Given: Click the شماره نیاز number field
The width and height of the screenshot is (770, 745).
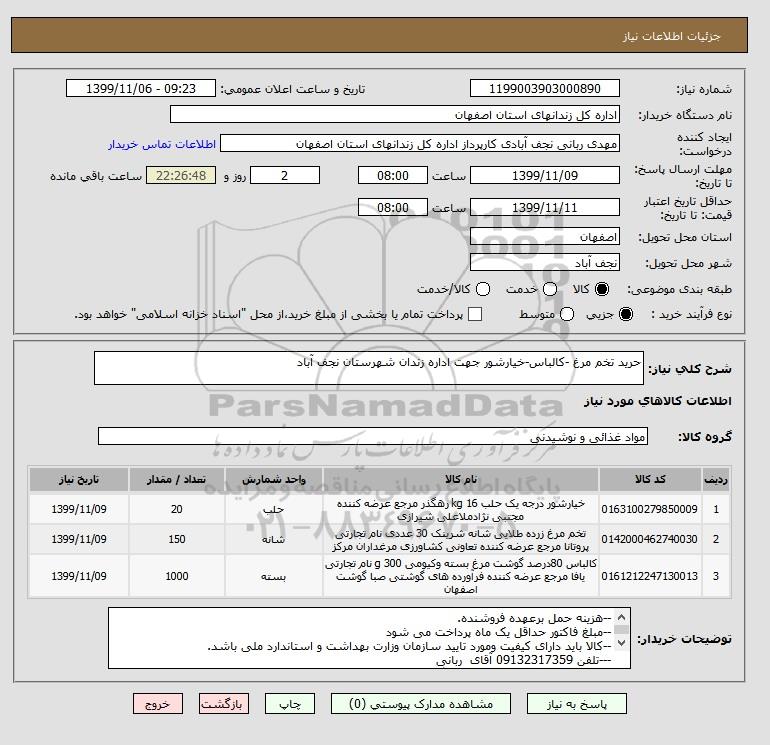Looking at the screenshot, I should coord(545,88).
